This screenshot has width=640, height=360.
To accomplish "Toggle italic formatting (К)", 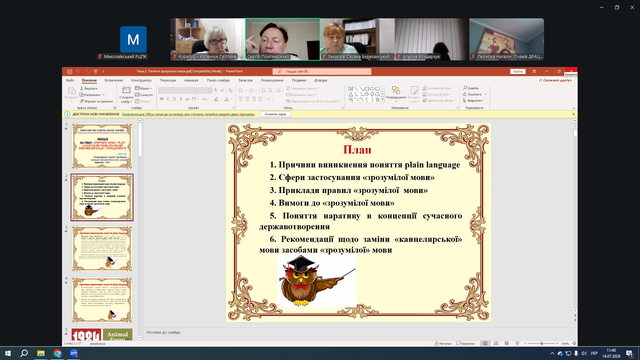I will (168, 99).
